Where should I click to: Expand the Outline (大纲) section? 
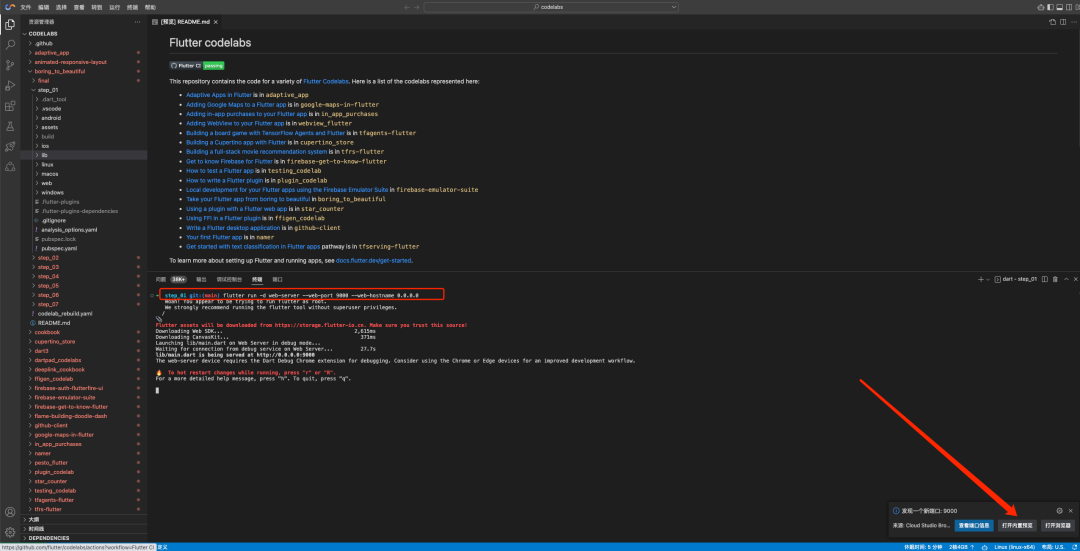[83, 519]
